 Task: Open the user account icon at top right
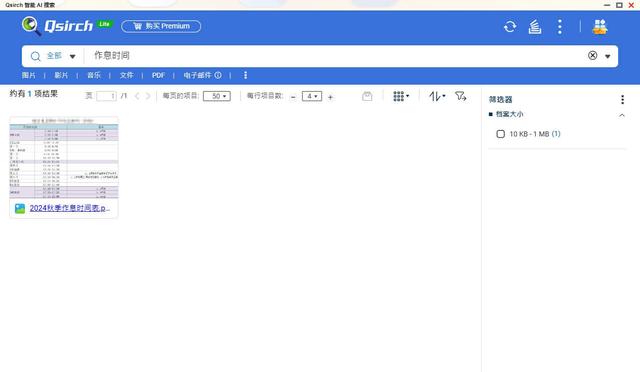click(600, 27)
